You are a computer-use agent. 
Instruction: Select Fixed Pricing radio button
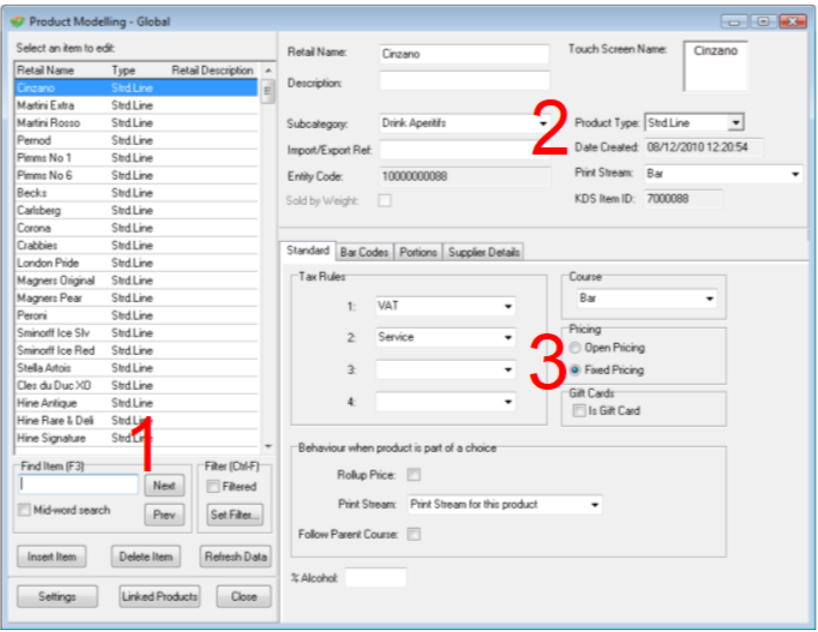[575, 370]
